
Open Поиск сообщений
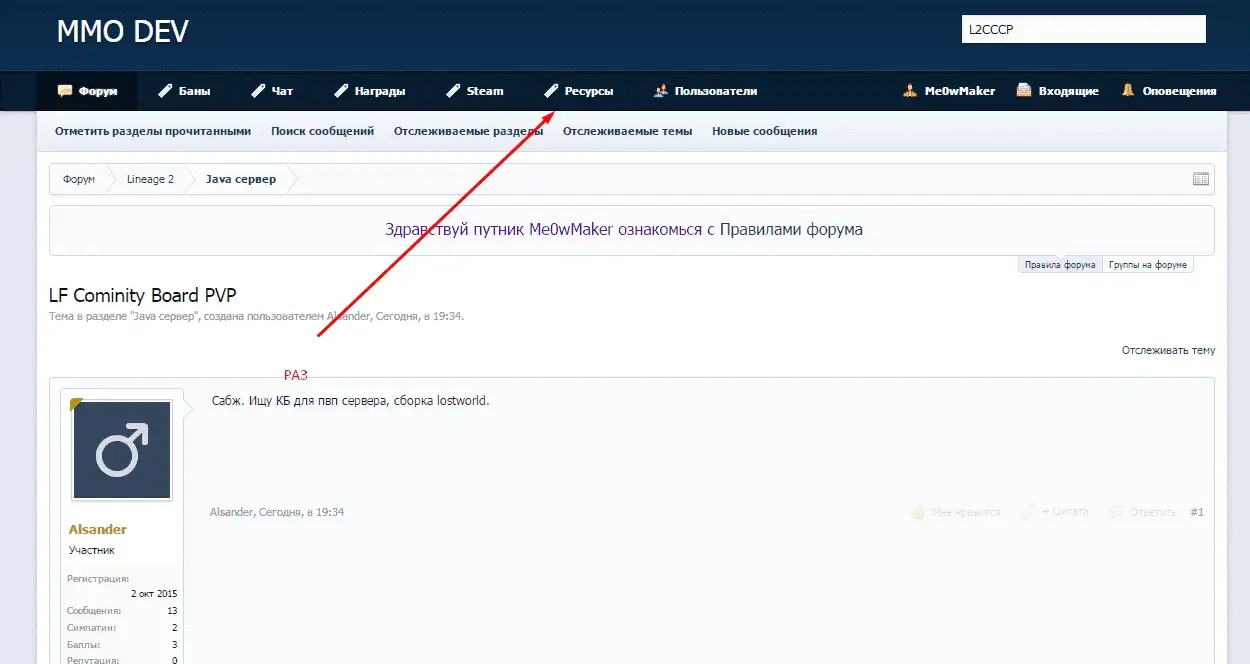(322, 131)
